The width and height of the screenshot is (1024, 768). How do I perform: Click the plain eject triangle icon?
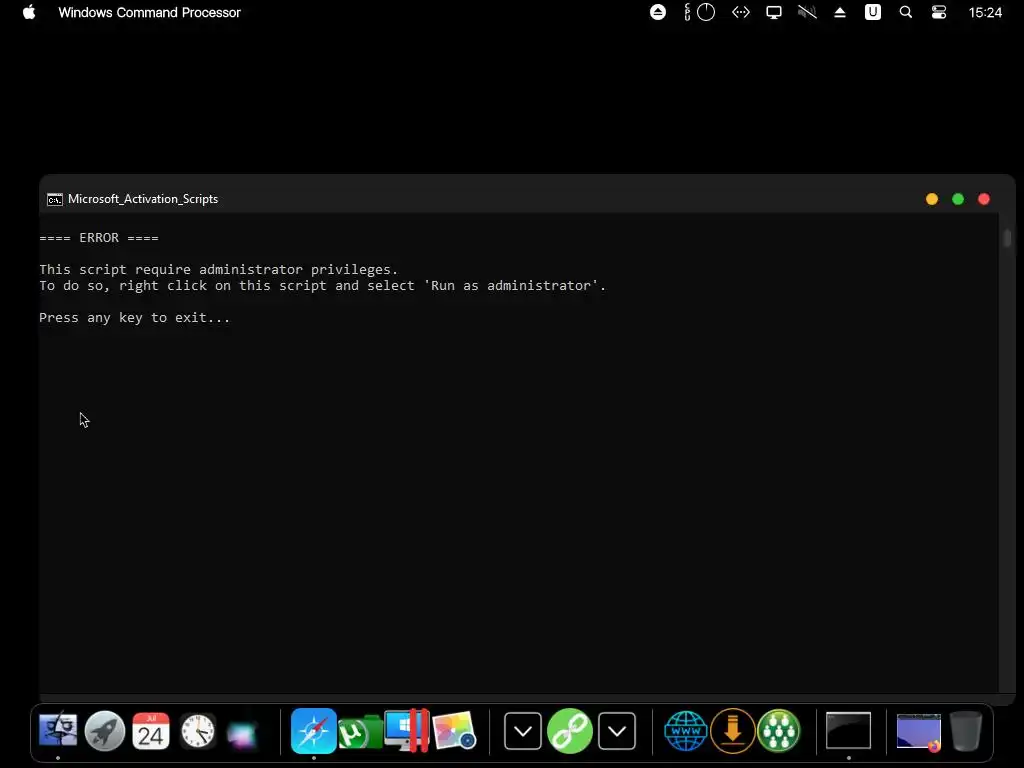840,12
